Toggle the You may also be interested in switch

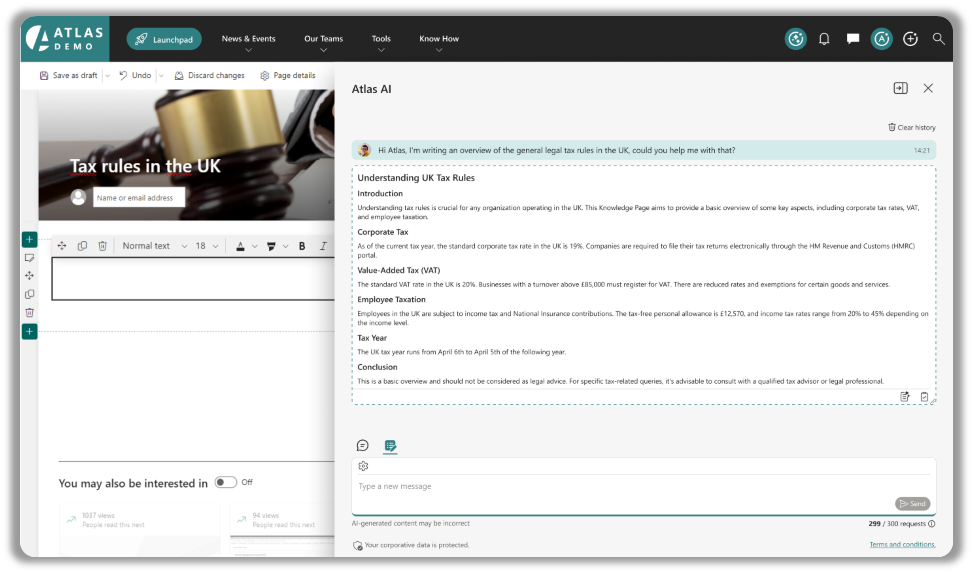pyautogui.click(x=225, y=482)
